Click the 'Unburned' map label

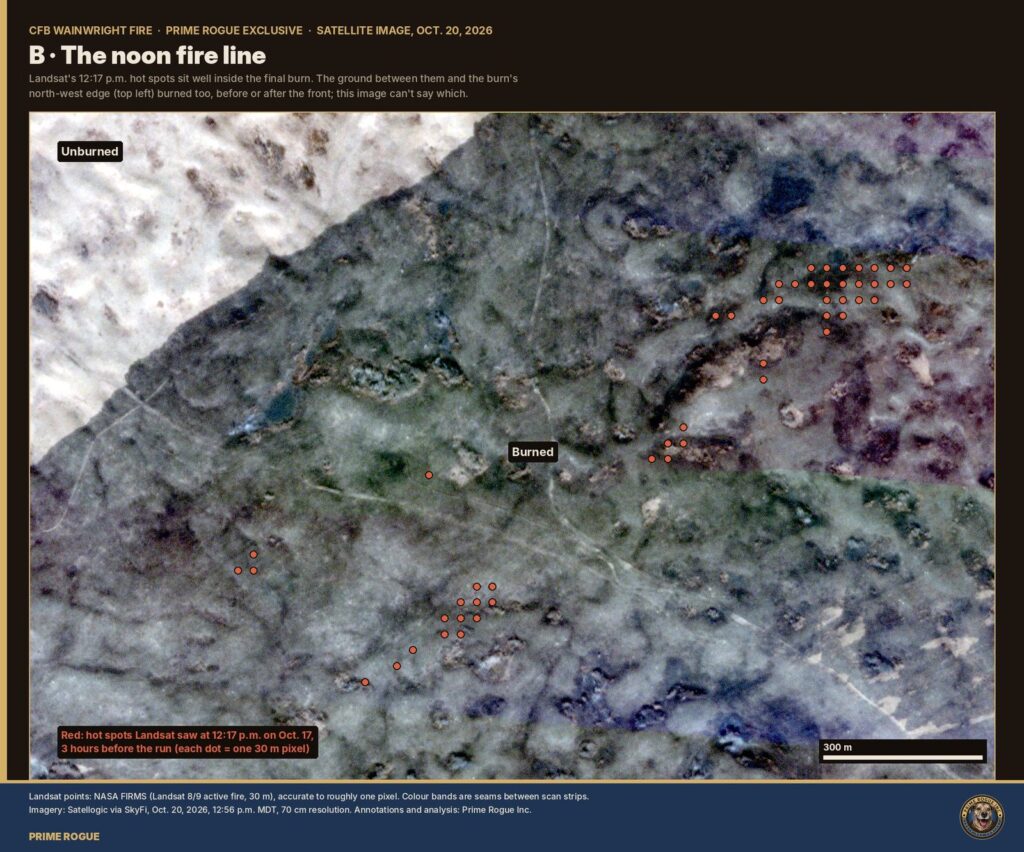(89, 151)
